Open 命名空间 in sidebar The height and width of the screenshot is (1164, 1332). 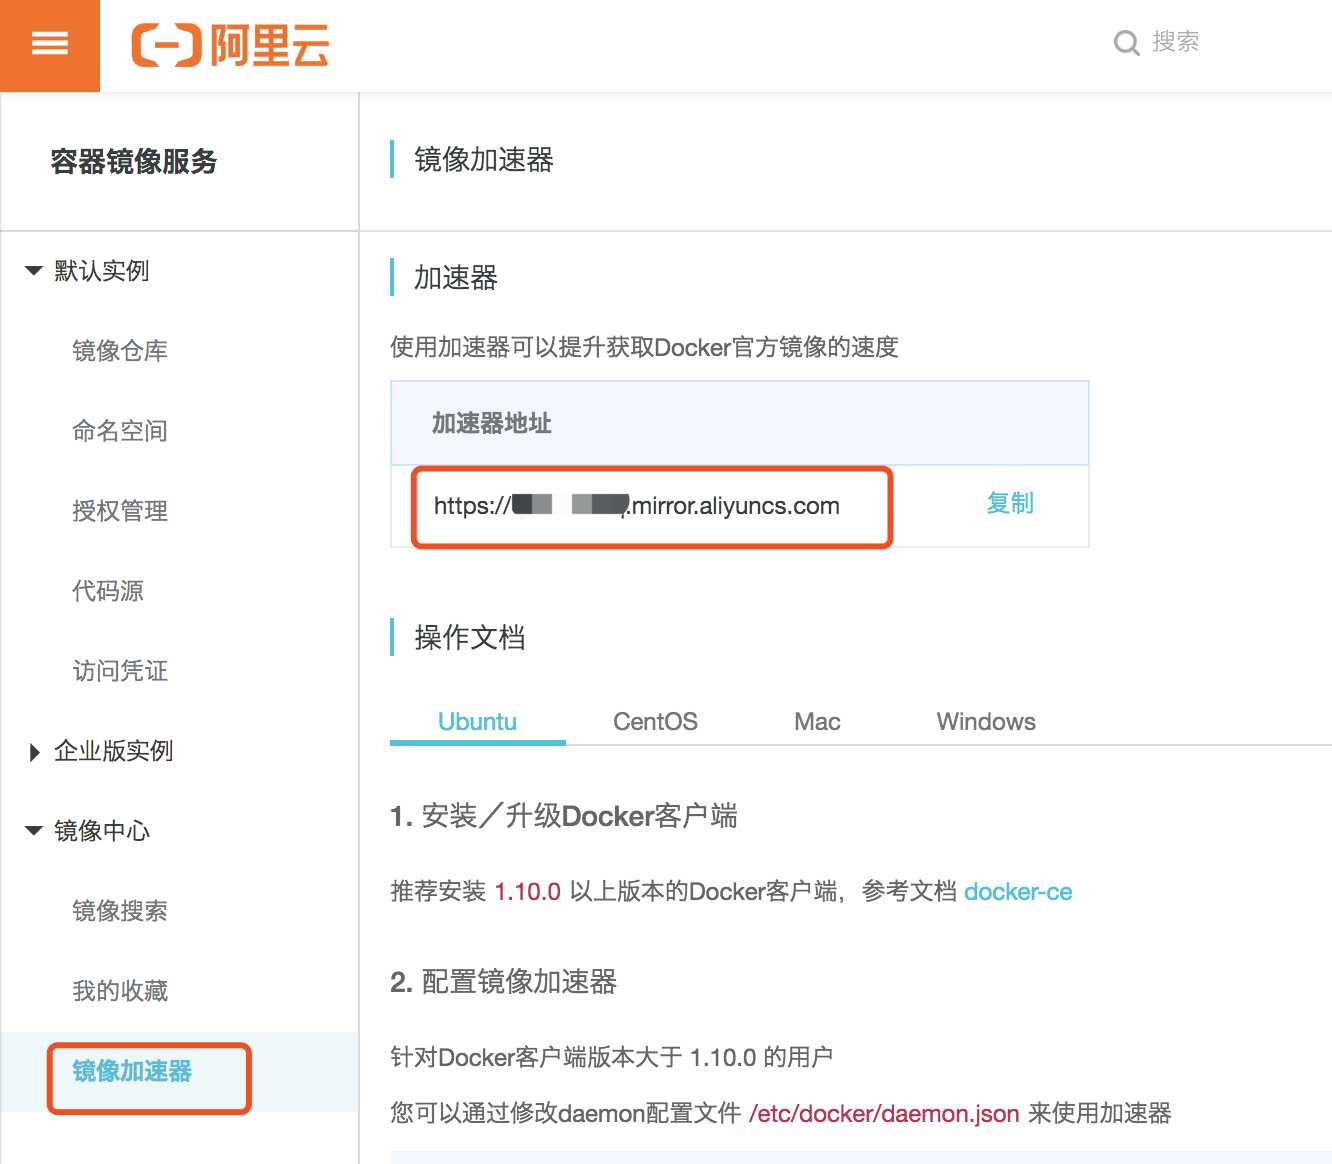click(x=120, y=431)
